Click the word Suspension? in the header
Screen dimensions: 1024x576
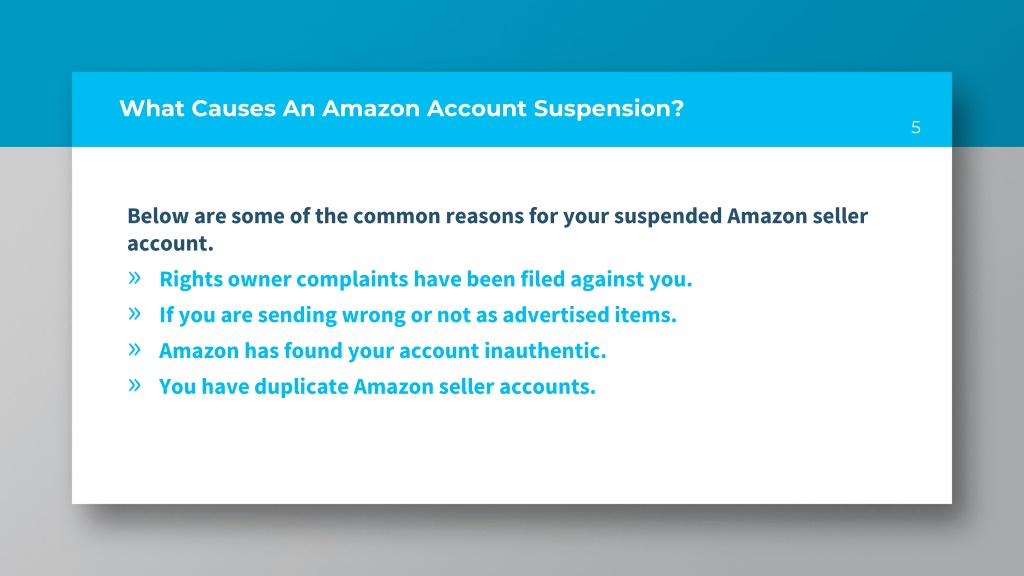tap(609, 108)
